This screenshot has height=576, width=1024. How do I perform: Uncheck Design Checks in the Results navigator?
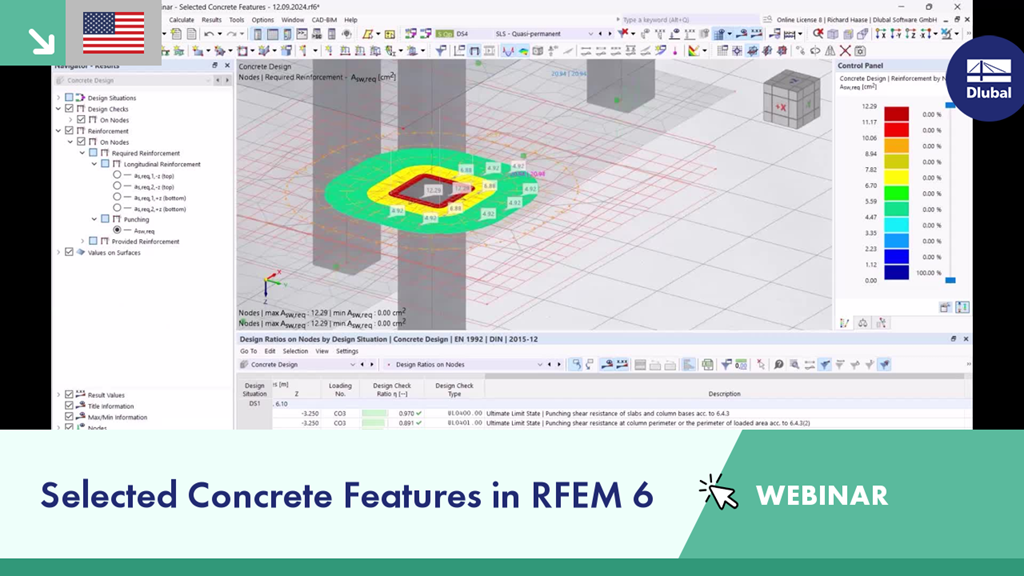[x=68, y=109]
